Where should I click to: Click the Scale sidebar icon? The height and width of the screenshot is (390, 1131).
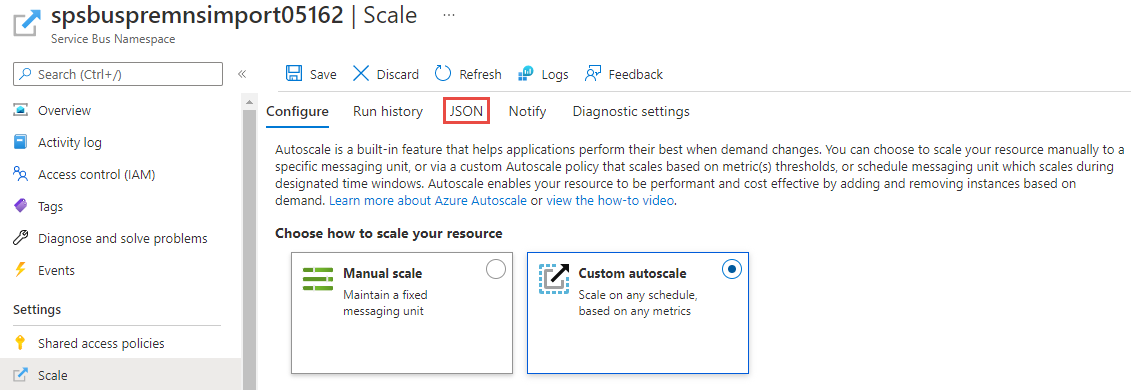(x=21, y=375)
